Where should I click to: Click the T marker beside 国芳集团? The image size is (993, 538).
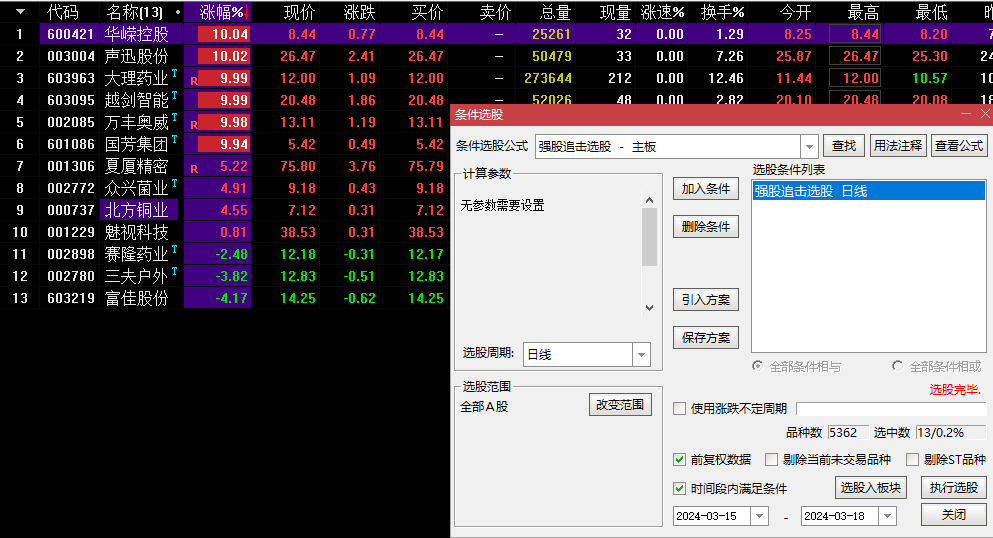[174, 139]
